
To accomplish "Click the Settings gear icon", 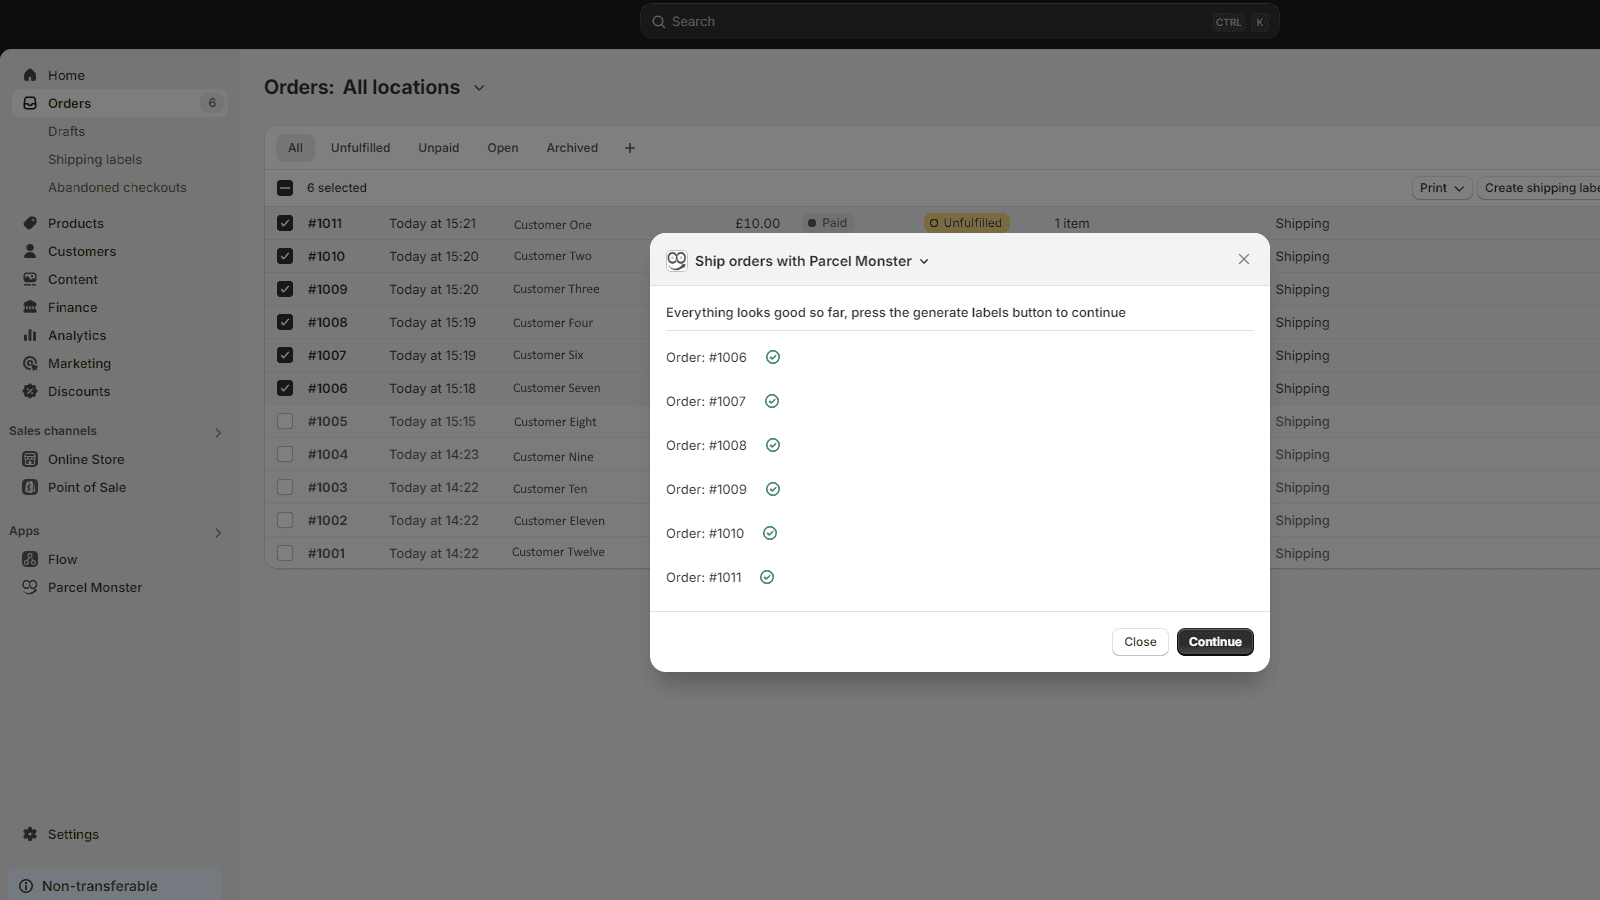I will tap(30, 834).
